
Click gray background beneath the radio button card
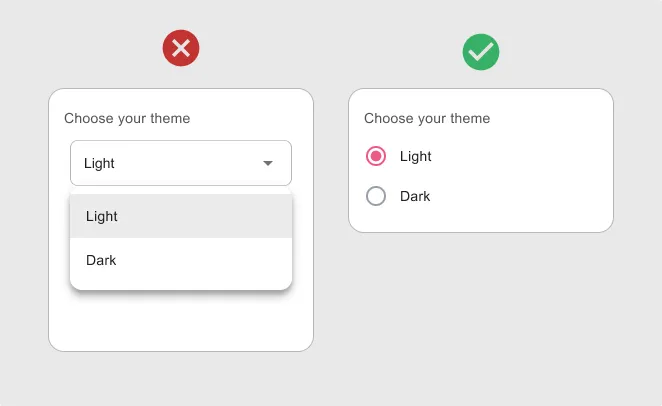(x=480, y=300)
